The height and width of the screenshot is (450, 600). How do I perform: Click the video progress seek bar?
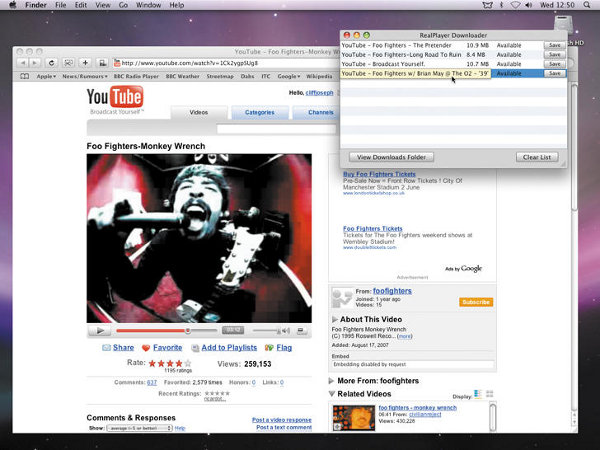[x=167, y=331]
